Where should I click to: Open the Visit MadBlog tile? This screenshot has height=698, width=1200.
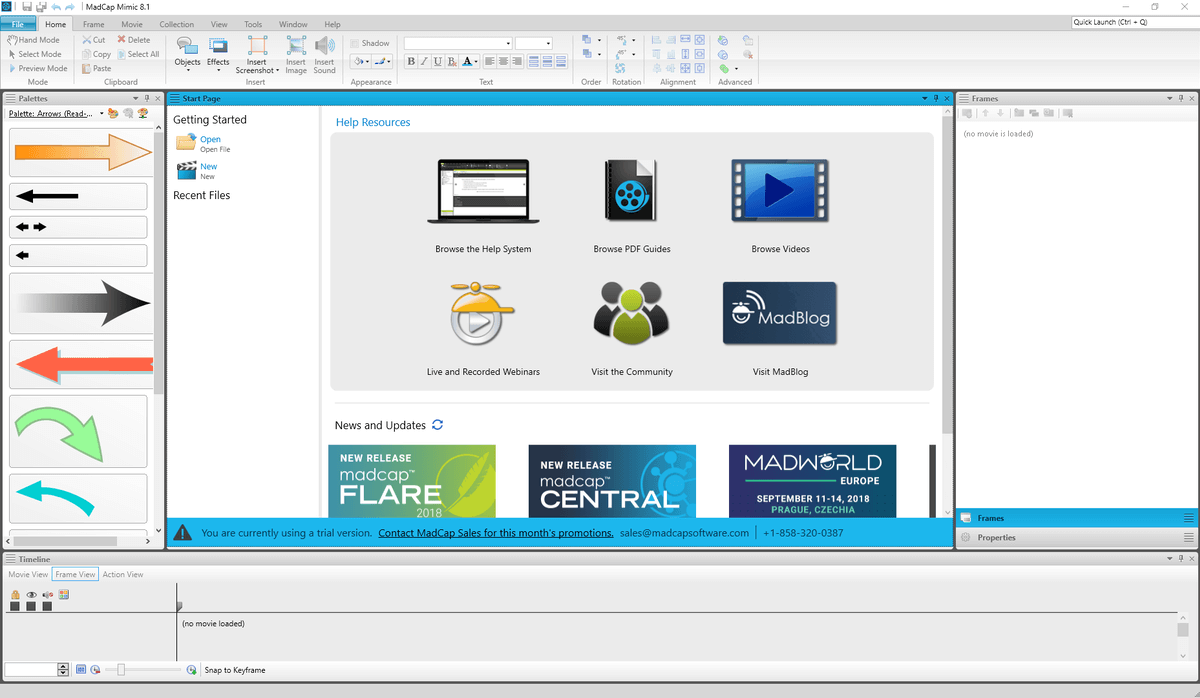[780, 314]
